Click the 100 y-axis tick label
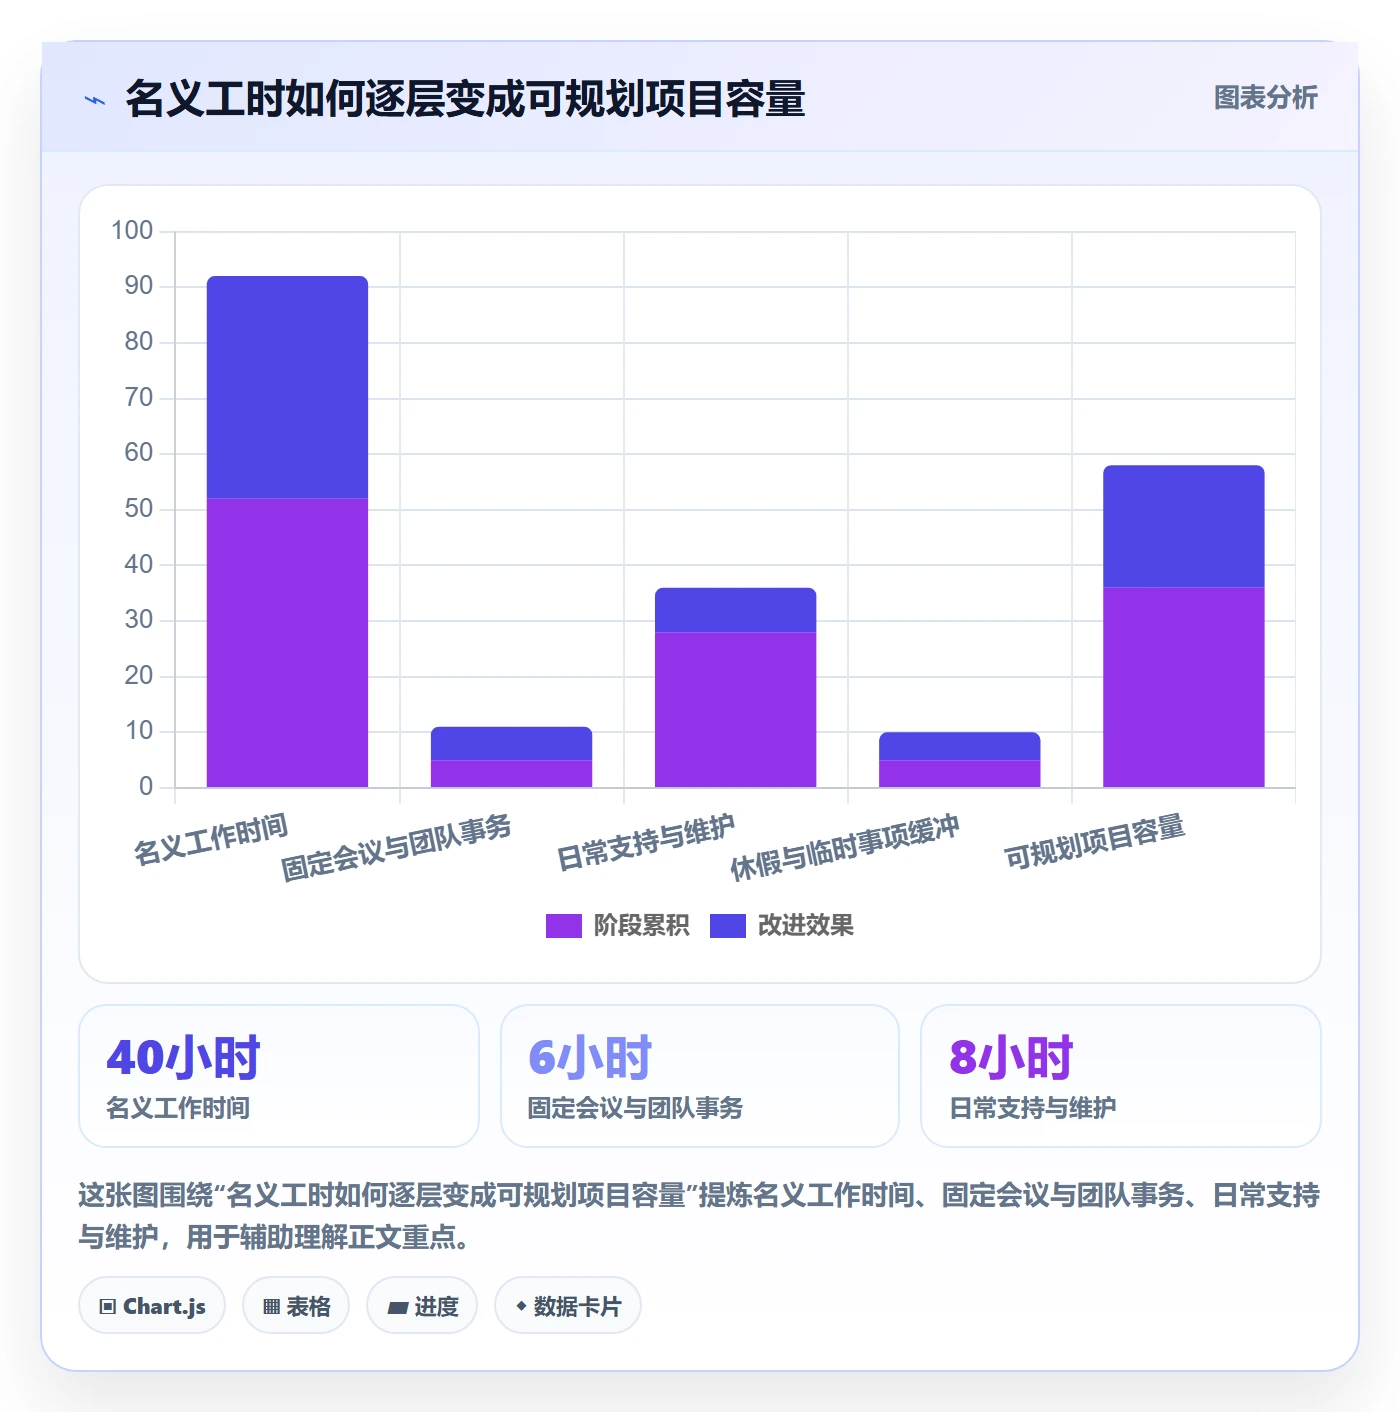 [x=132, y=231]
